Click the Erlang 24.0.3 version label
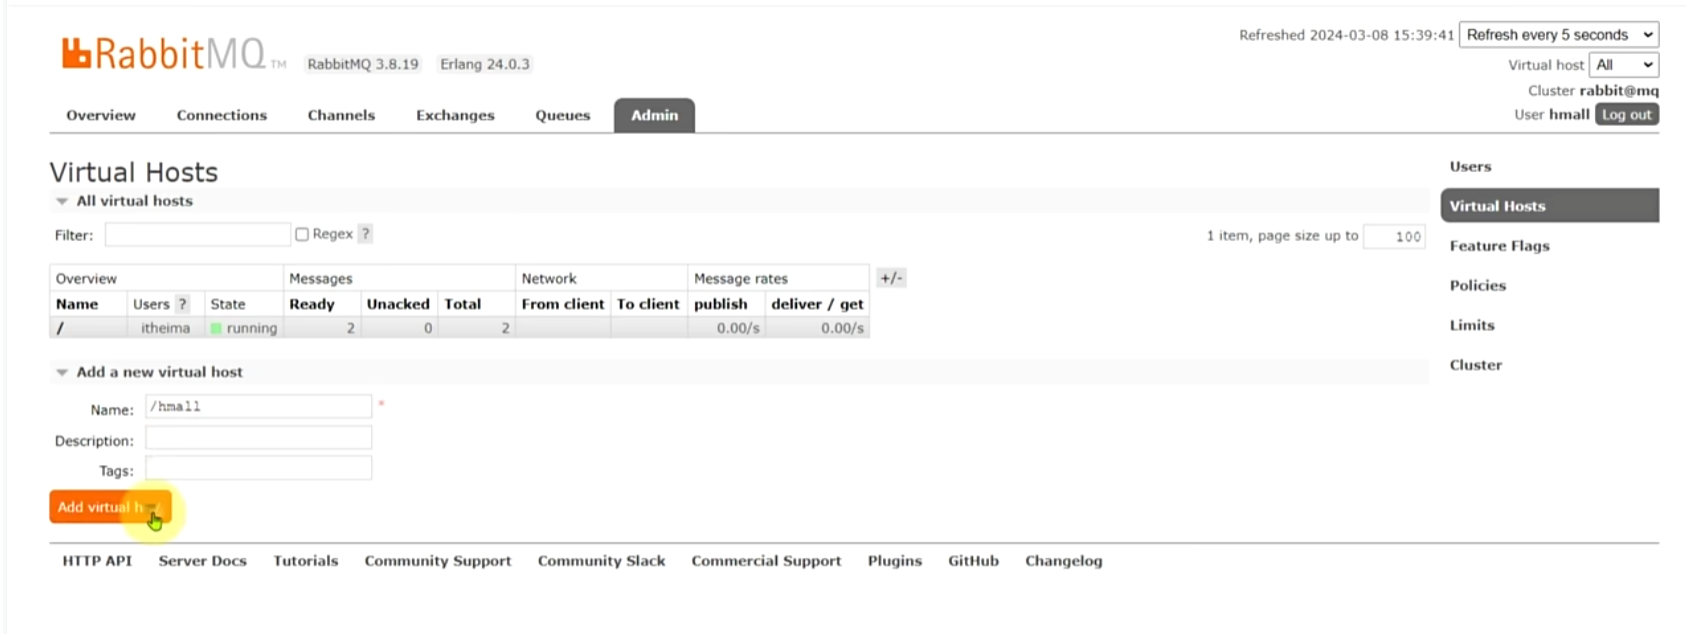Image resolution: width=1686 pixels, height=634 pixels. pos(485,64)
